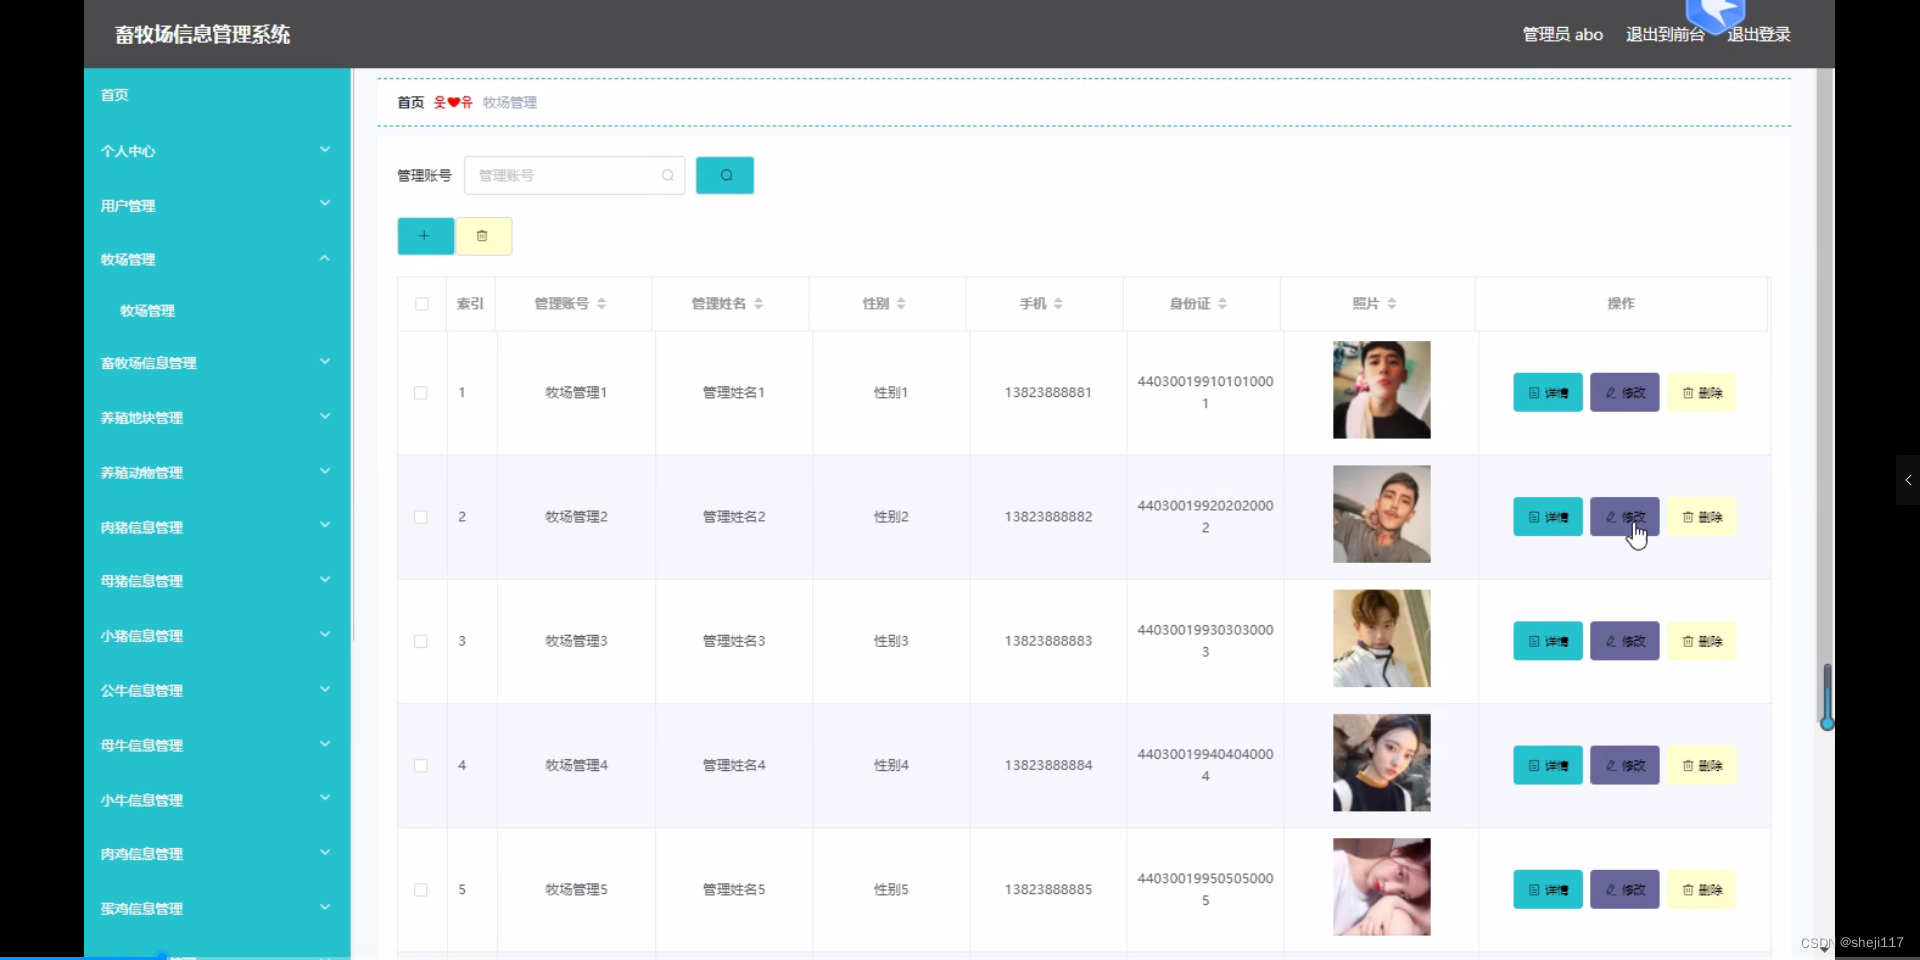Open 详情 details for row 牧场管理4
The height and width of the screenshot is (960, 1920).
pyautogui.click(x=1548, y=765)
